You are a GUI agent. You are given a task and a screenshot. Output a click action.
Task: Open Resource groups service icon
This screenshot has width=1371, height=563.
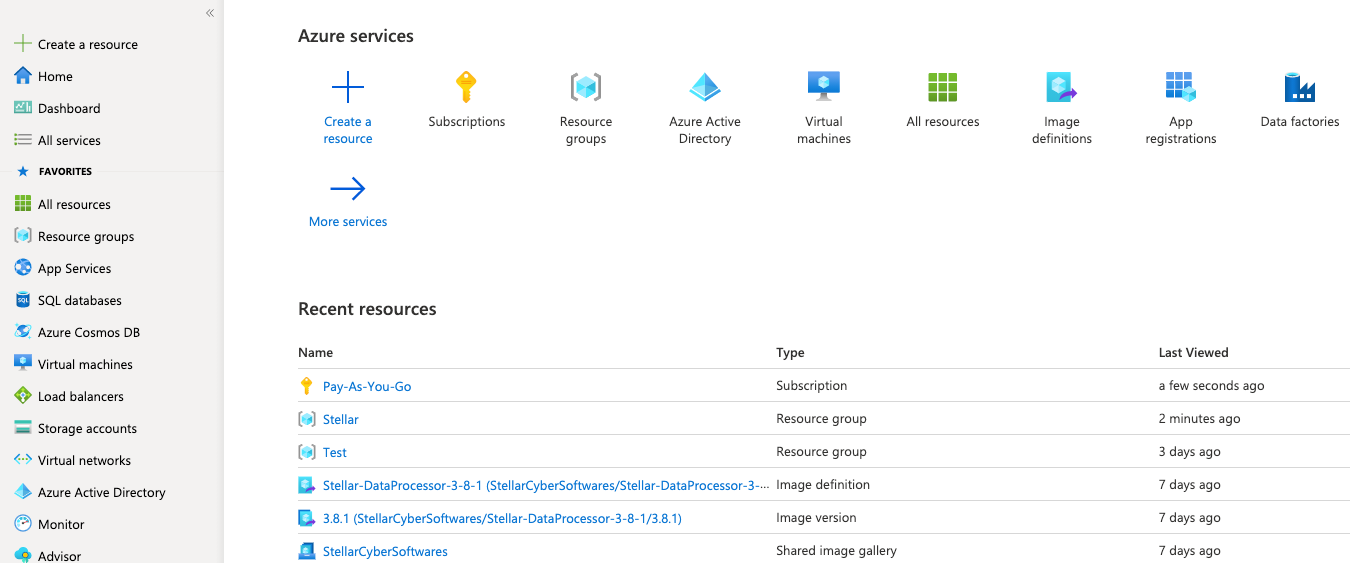[585, 88]
